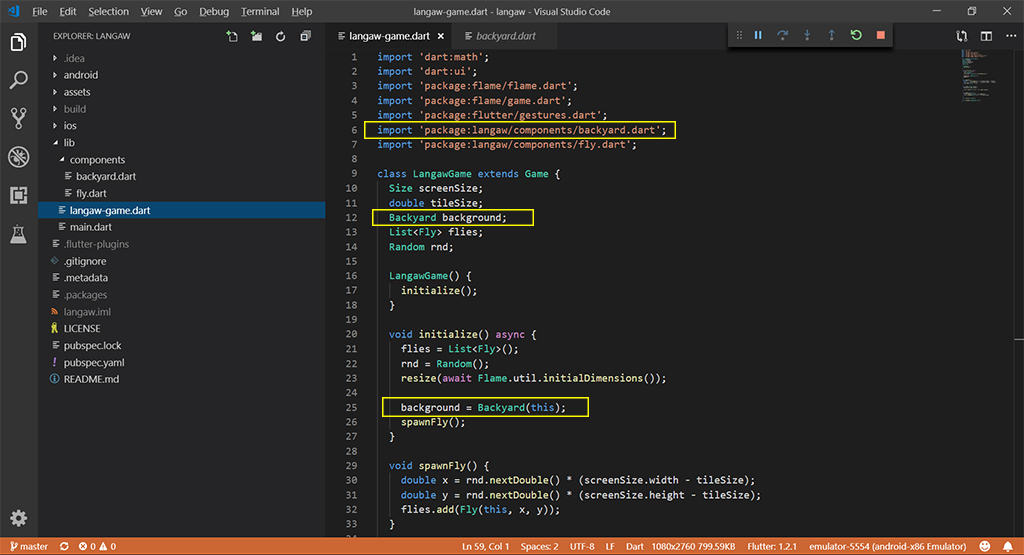Pause the debug session
1024x555 pixels.
coord(758,35)
